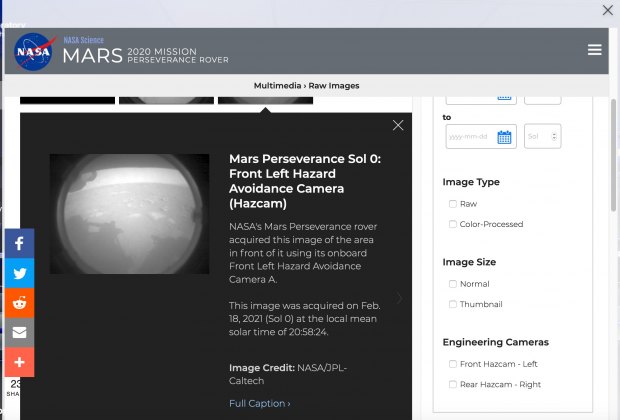The height and width of the screenshot is (420, 620).
Task: Select Front Hazcam - Left camera
Action: pyautogui.click(x=453, y=364)
